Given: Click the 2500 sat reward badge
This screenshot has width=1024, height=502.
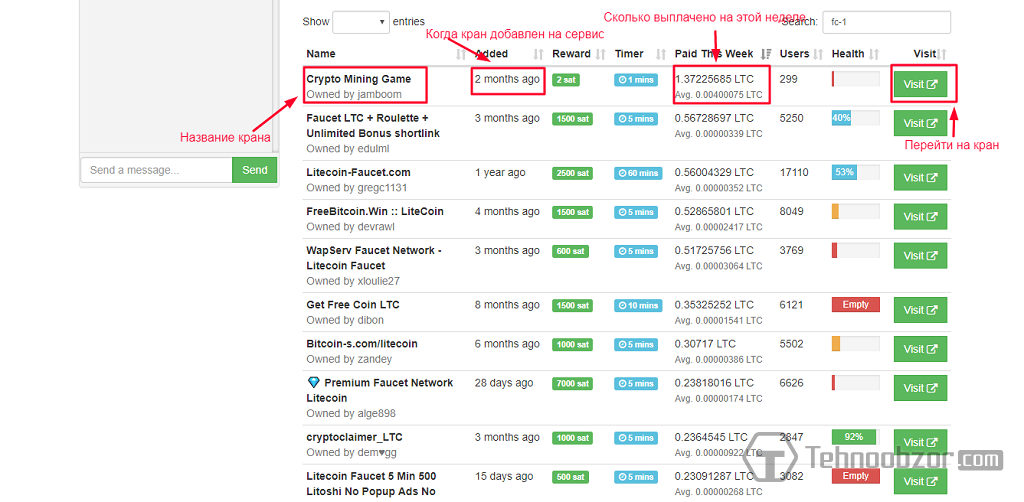Looking at the screenshot, I should pyautogui.click(x=572, y=174).
